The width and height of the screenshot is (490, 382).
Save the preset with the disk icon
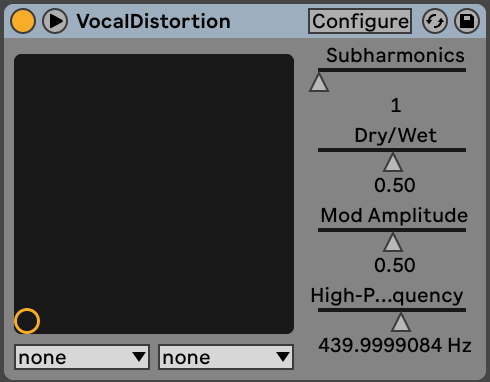467,21
